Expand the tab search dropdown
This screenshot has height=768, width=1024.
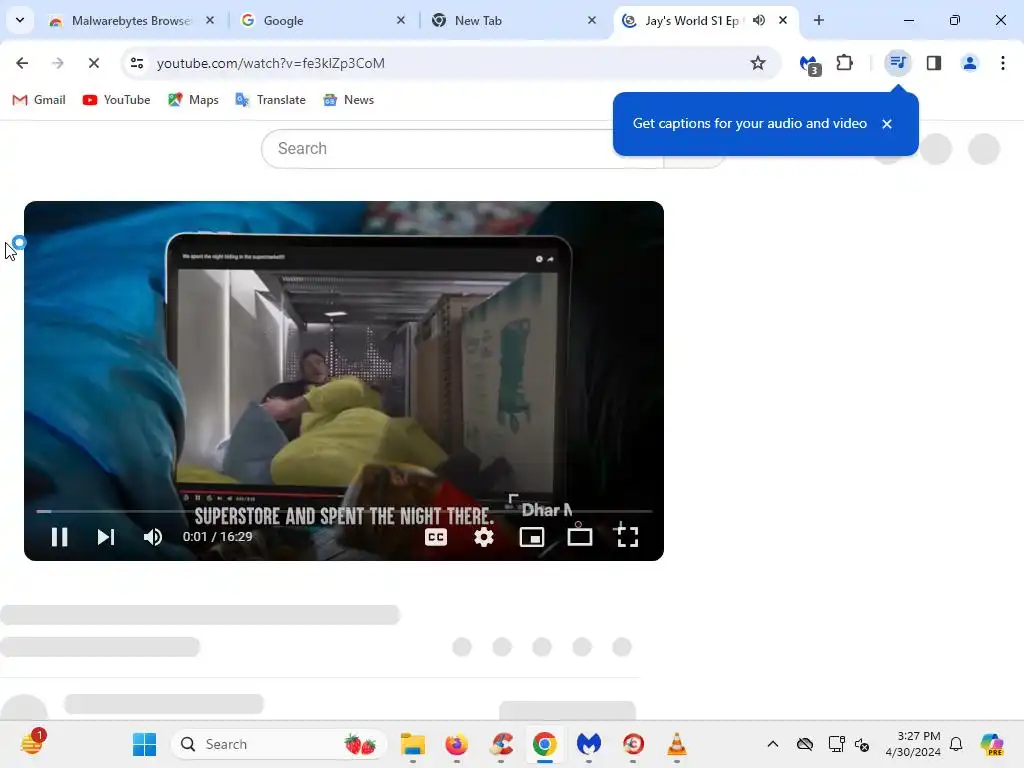click(20, 20)
